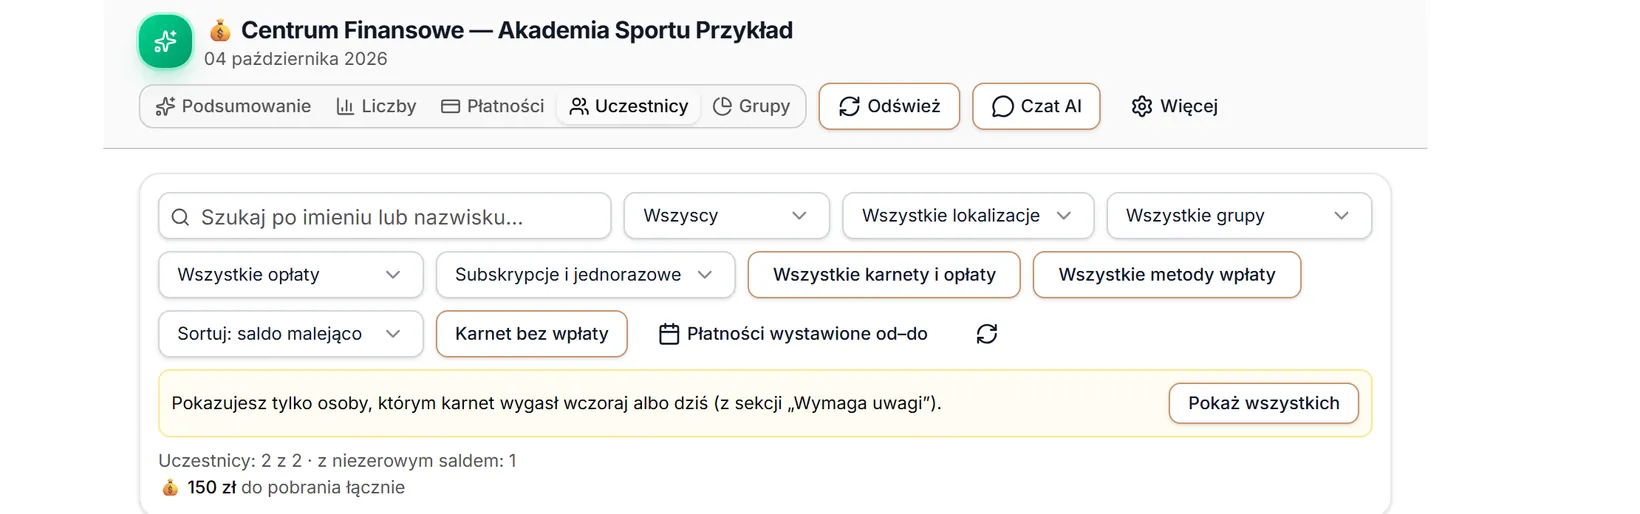
Task: Click the '04 października 2026' date text
Action: [x=296, y=59]
